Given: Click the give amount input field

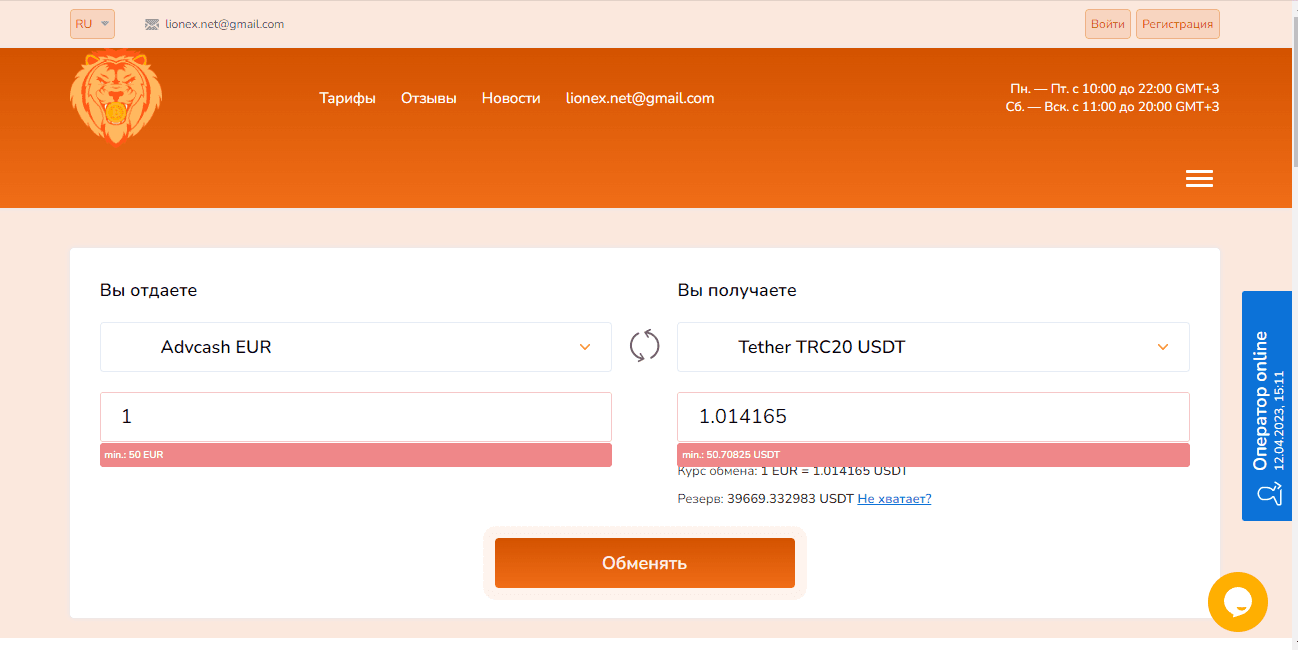Looking at the screenshot, I should pos(355,416).
